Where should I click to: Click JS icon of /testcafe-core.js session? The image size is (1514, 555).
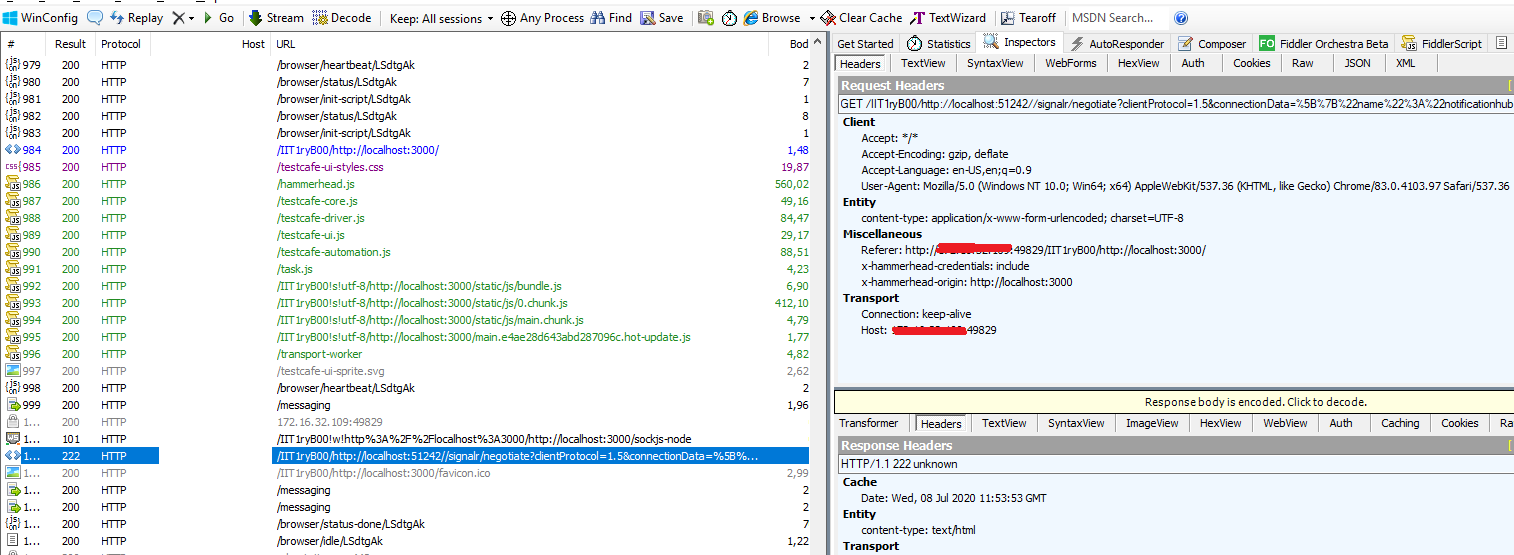[13, 201]
